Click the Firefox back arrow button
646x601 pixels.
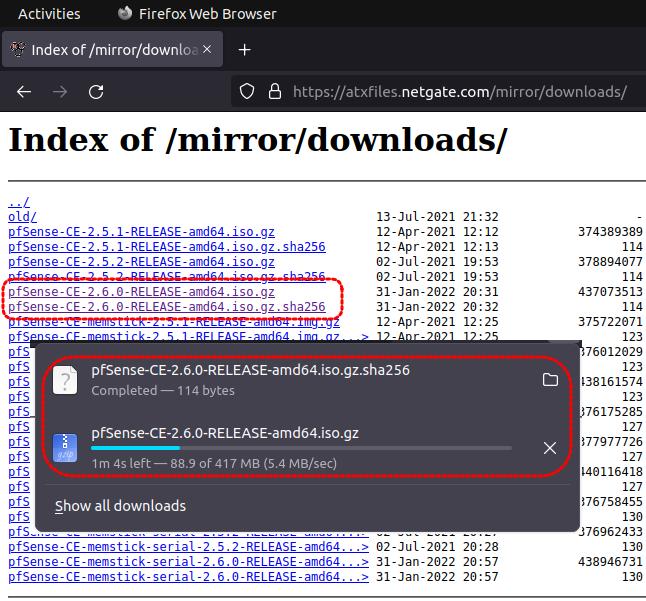pyautogui.click(x=24, y=91)
